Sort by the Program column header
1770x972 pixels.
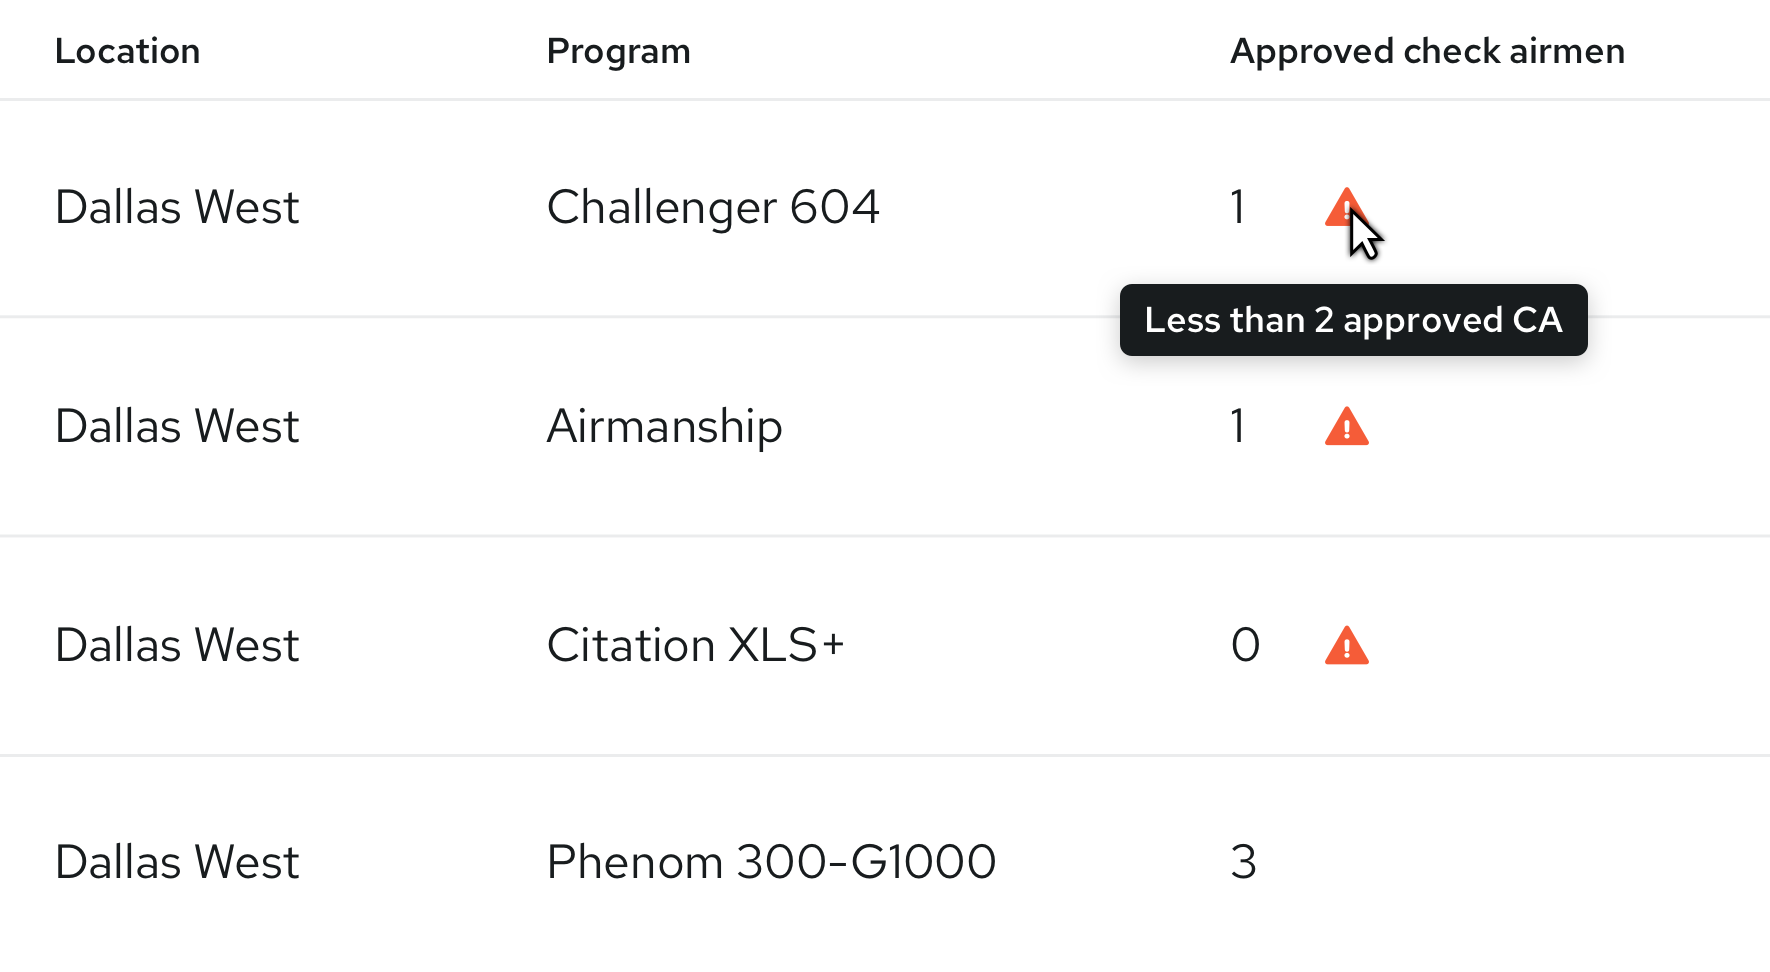point(618,51)
